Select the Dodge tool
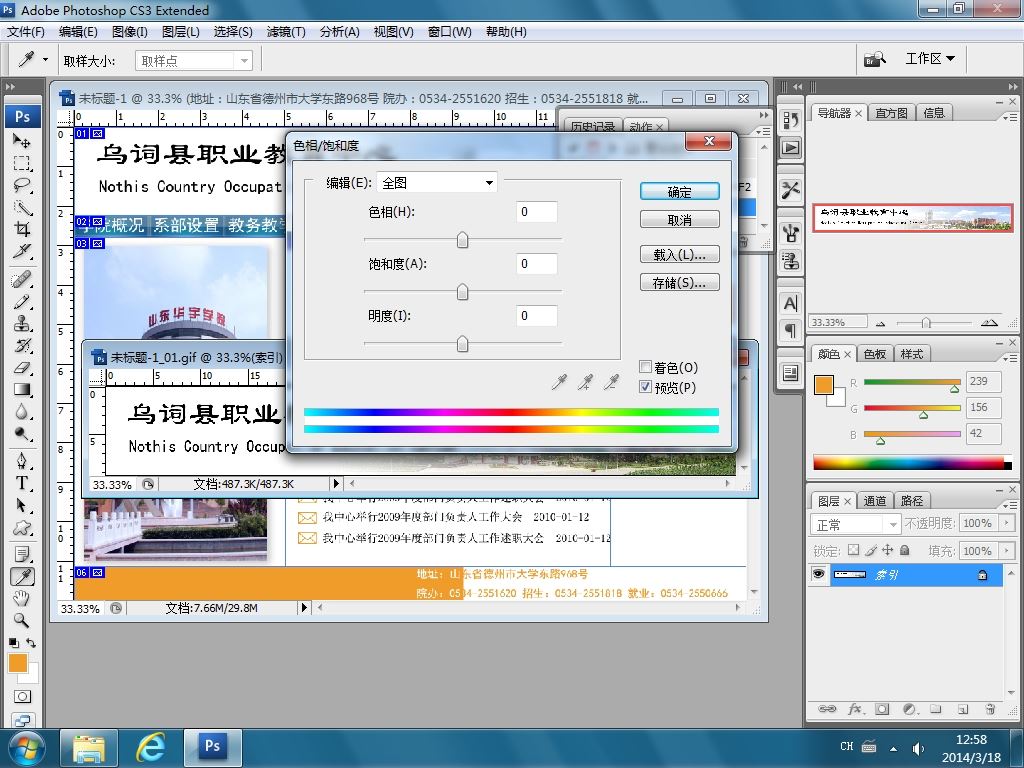1024x768 pixels. coord(22,434)
